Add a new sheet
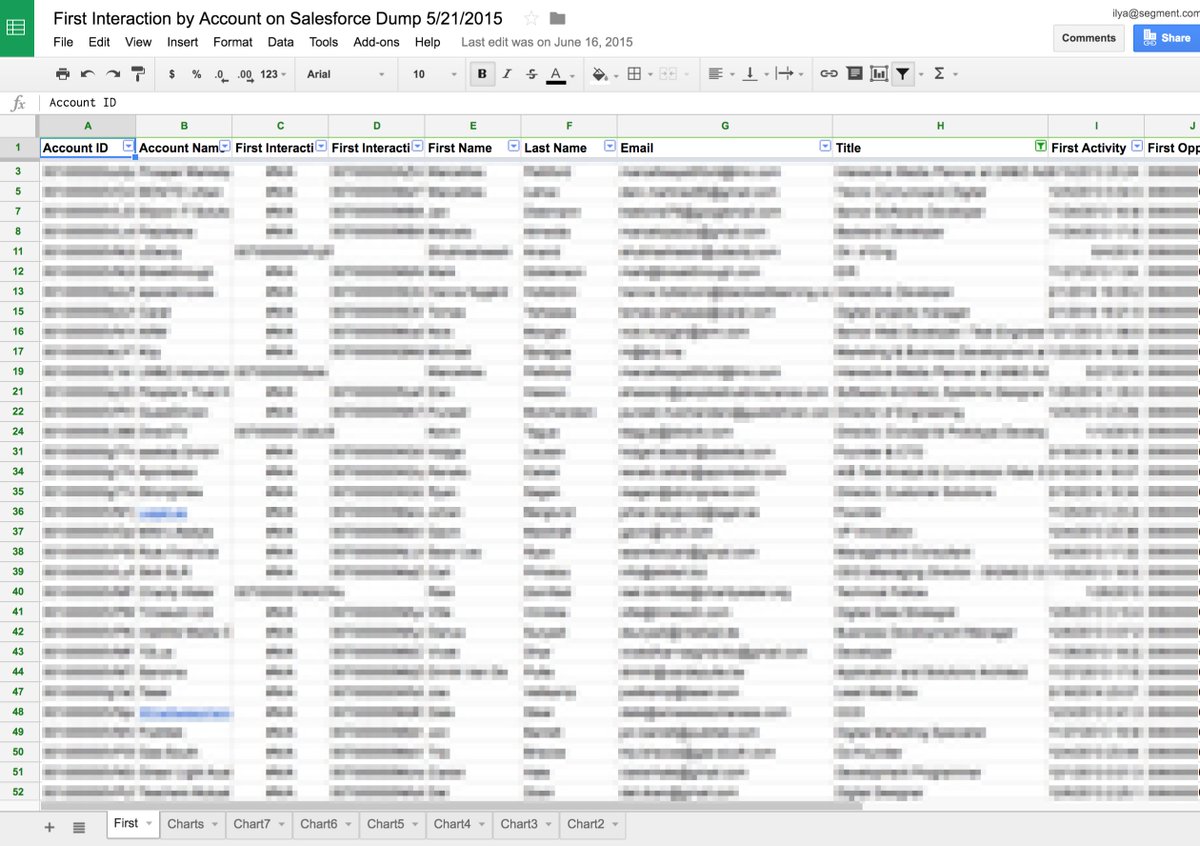1200x846 pixels. [x=49, y=827]
